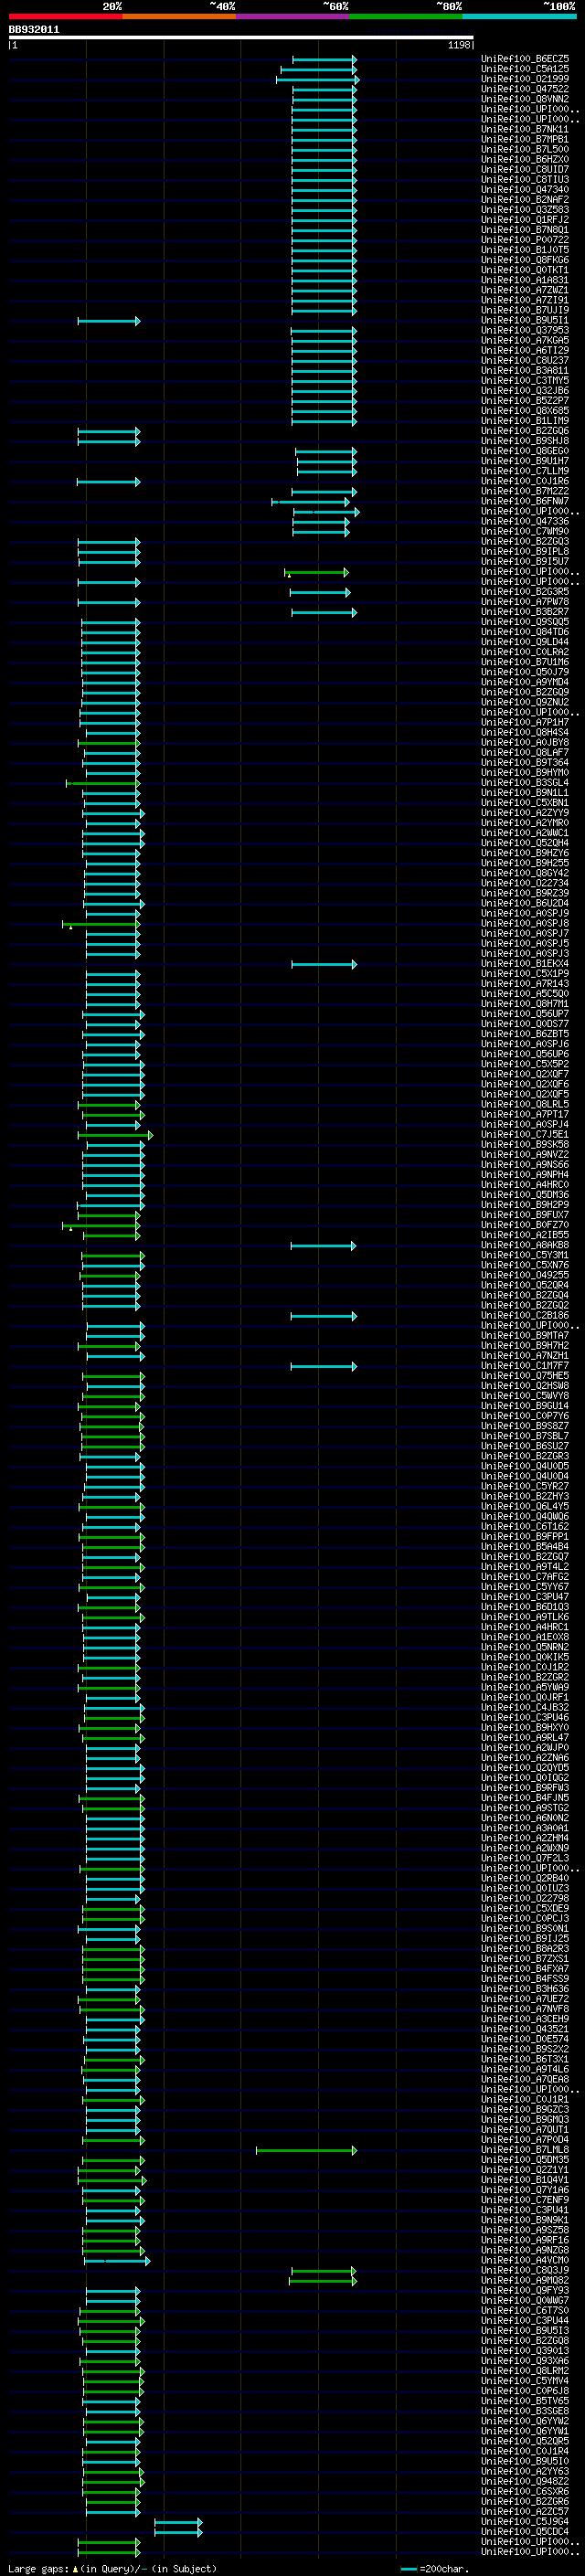
Task: Select hit label UniRef100_Q3Z583
Action: pyautogui.click(x=525, y=209)
